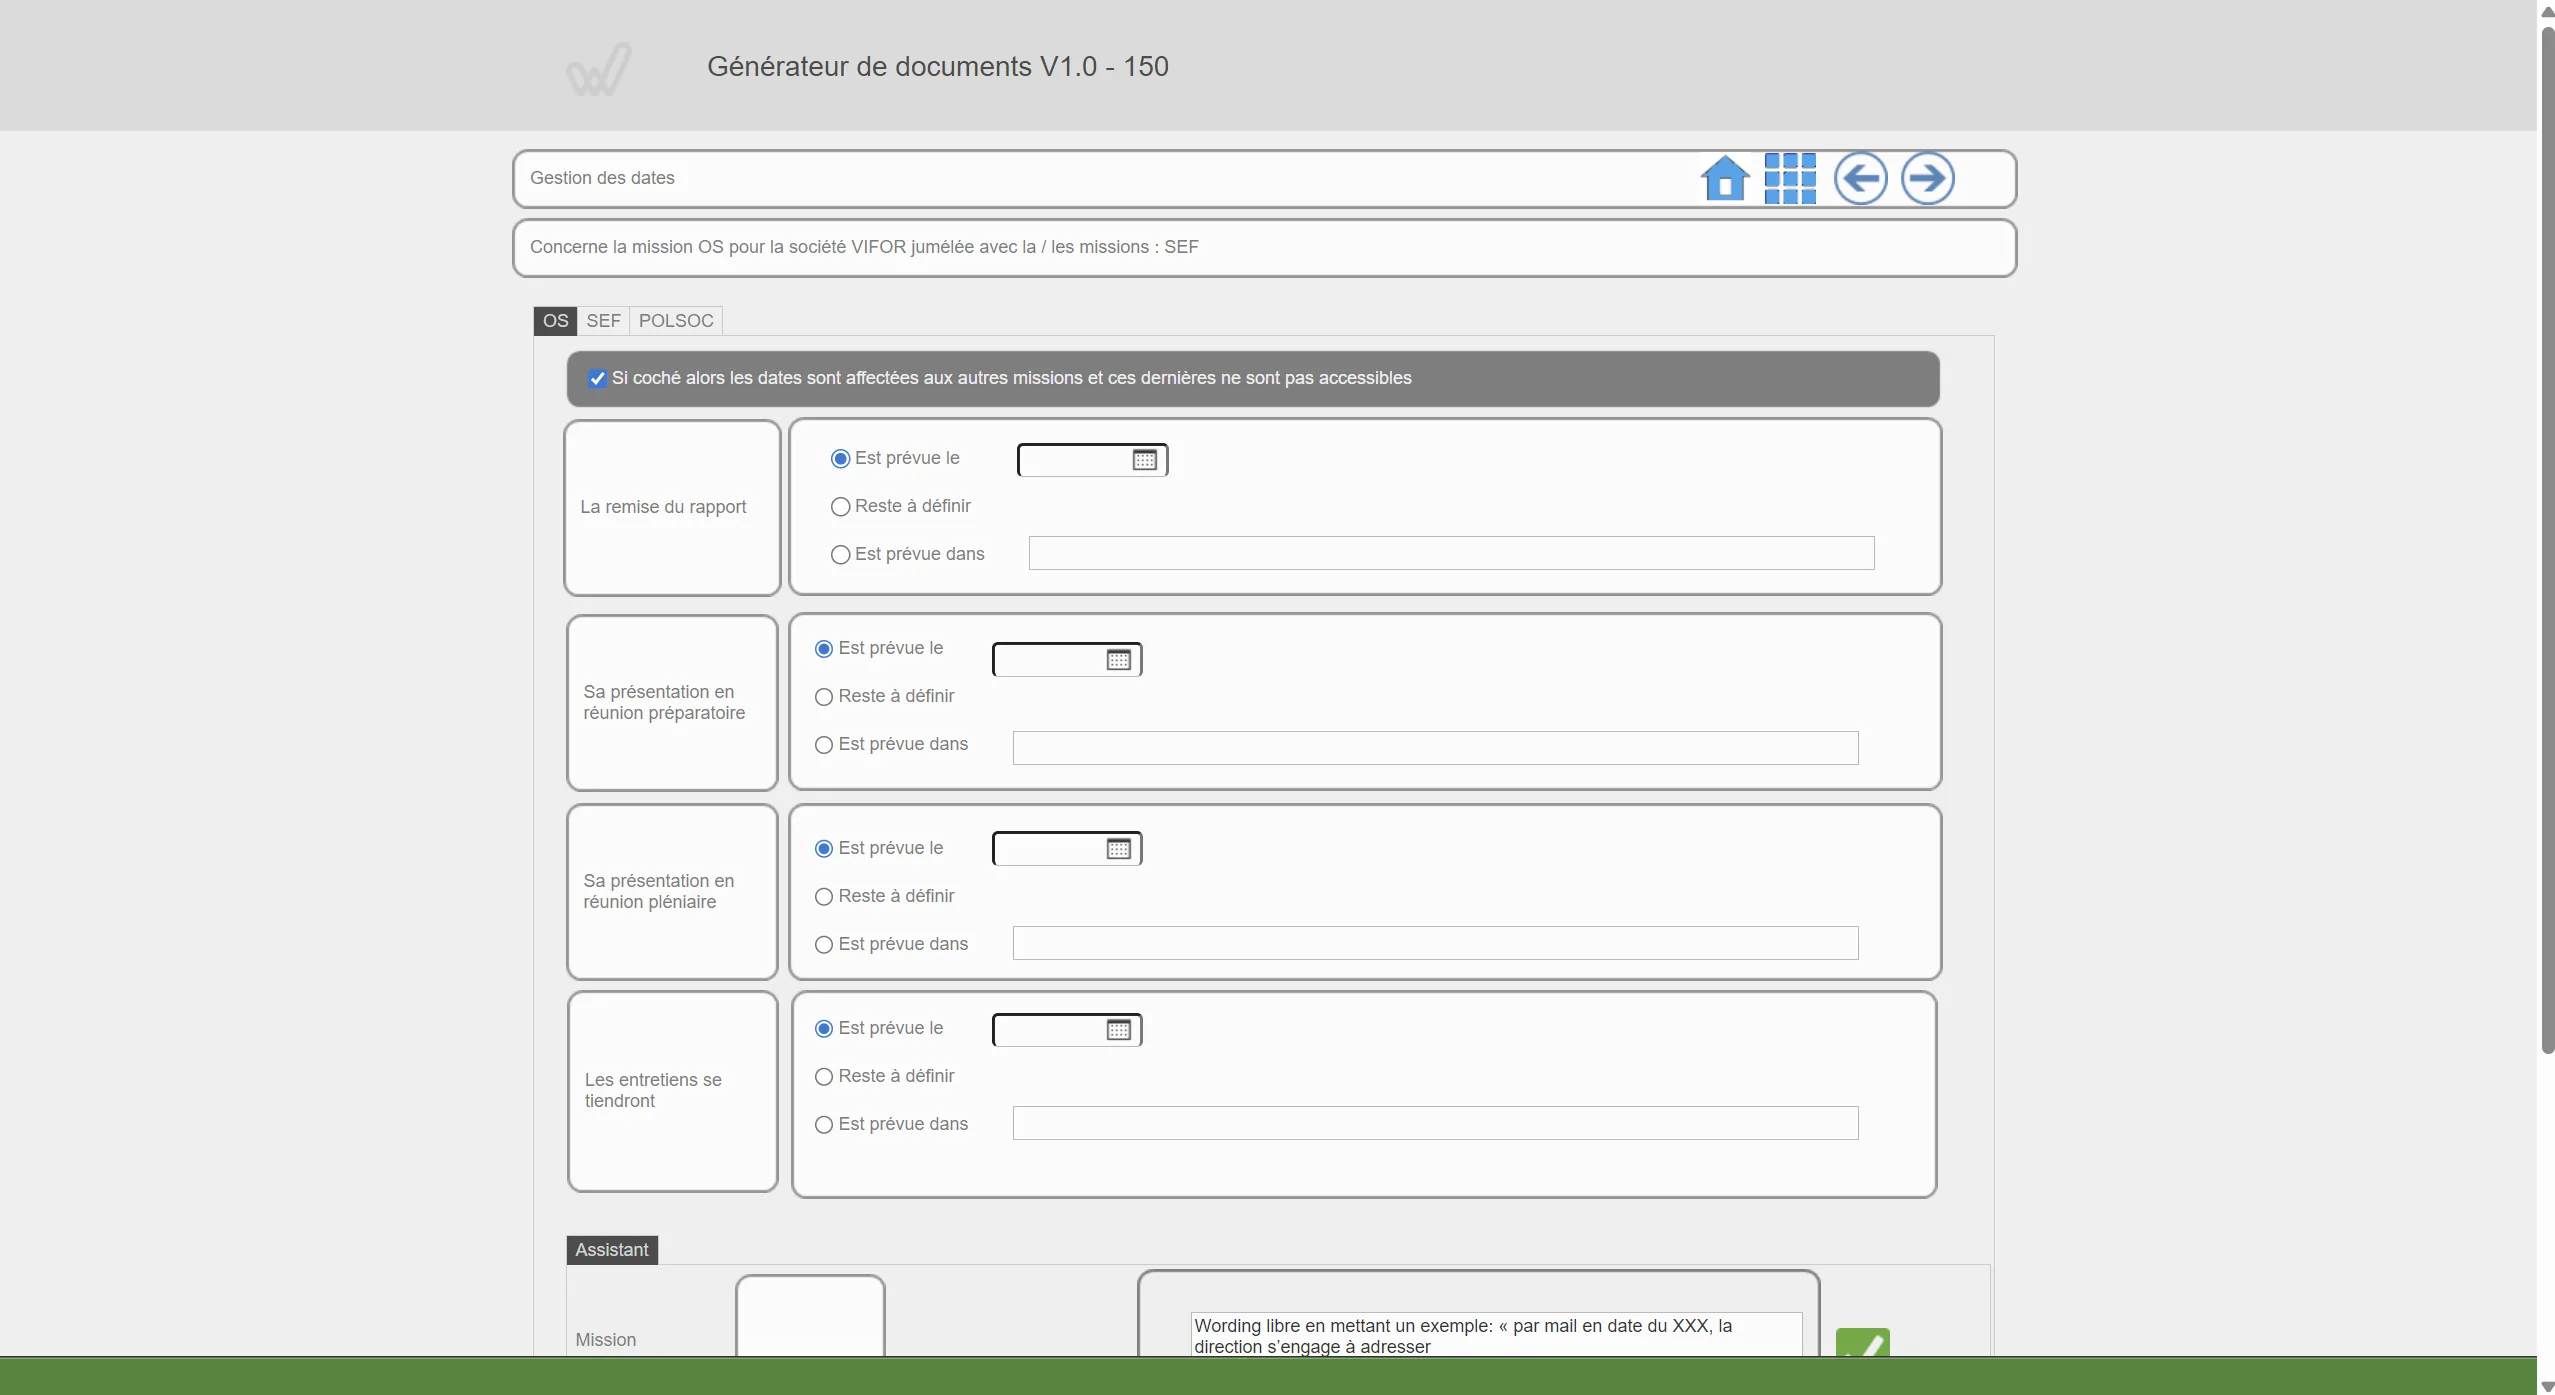Click the Wording libre text area
The image size is (2555, 1395).
click(1496, 1335)
